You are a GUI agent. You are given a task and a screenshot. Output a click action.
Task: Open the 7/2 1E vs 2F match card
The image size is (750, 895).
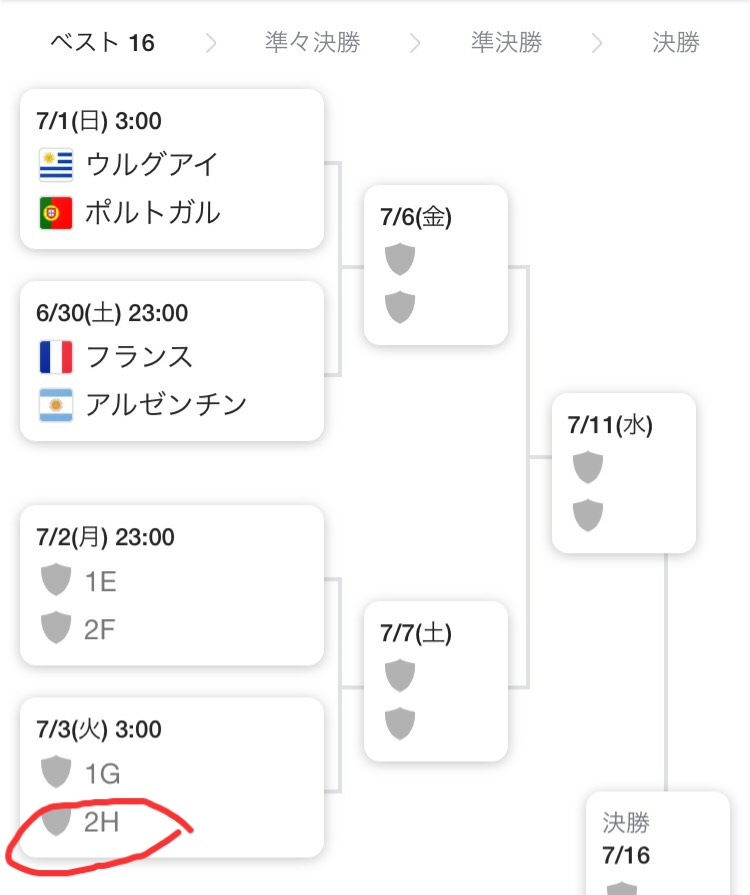click(172, 585)
